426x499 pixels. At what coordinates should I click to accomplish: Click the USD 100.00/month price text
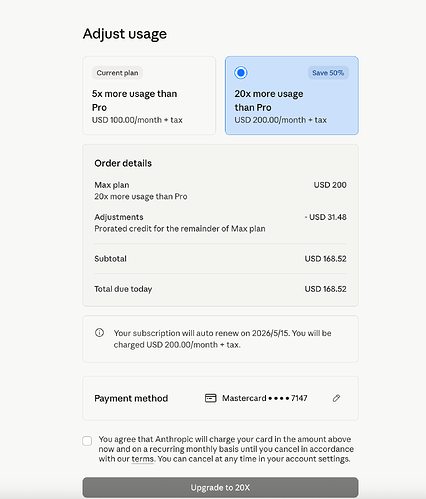pyautogui.click(x=137, y=120)
